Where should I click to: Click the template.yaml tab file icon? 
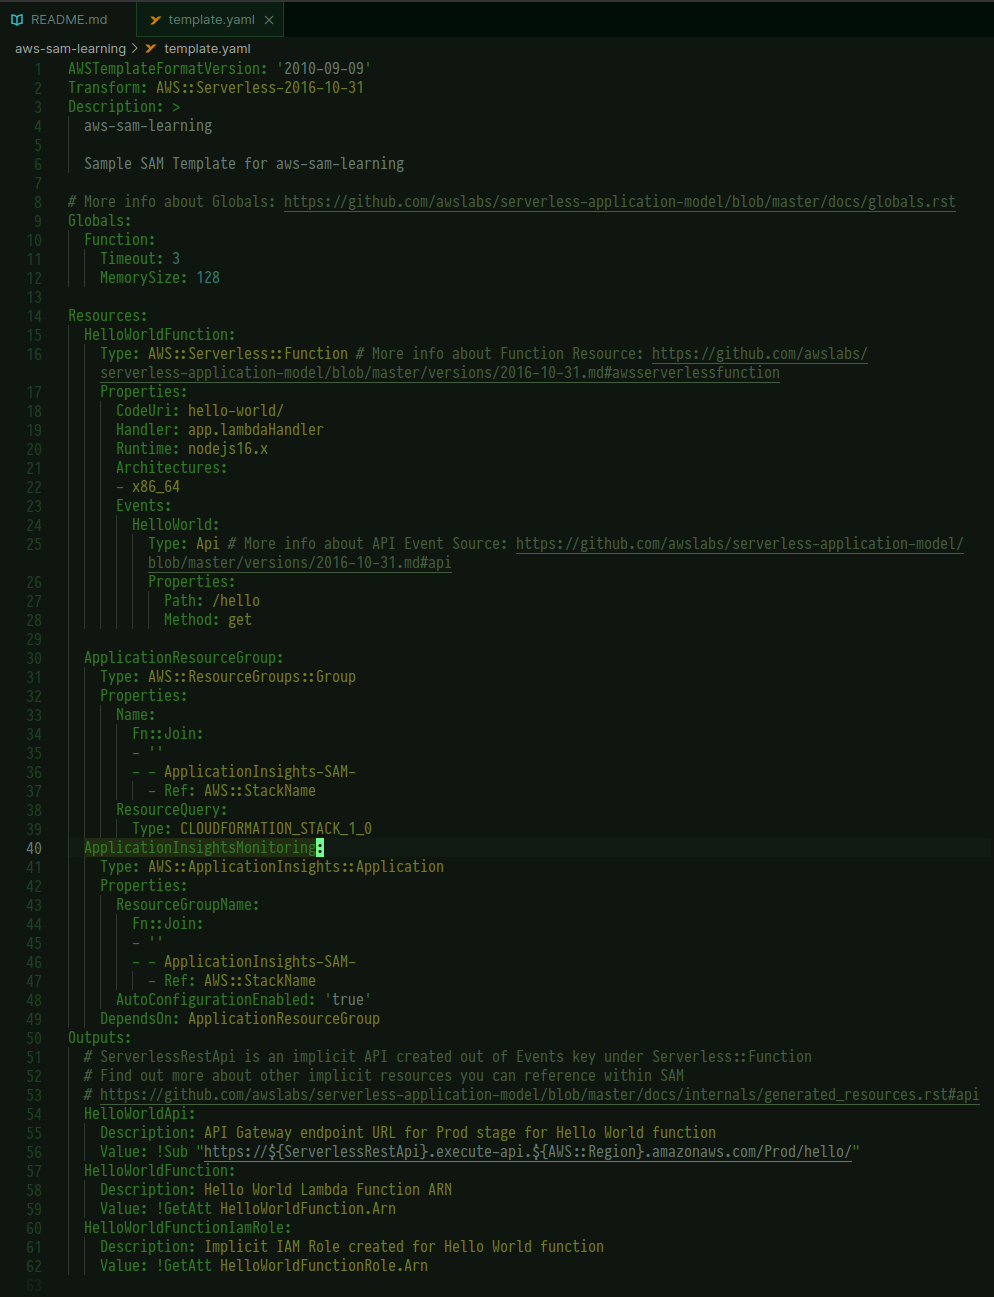coord(154,19)
